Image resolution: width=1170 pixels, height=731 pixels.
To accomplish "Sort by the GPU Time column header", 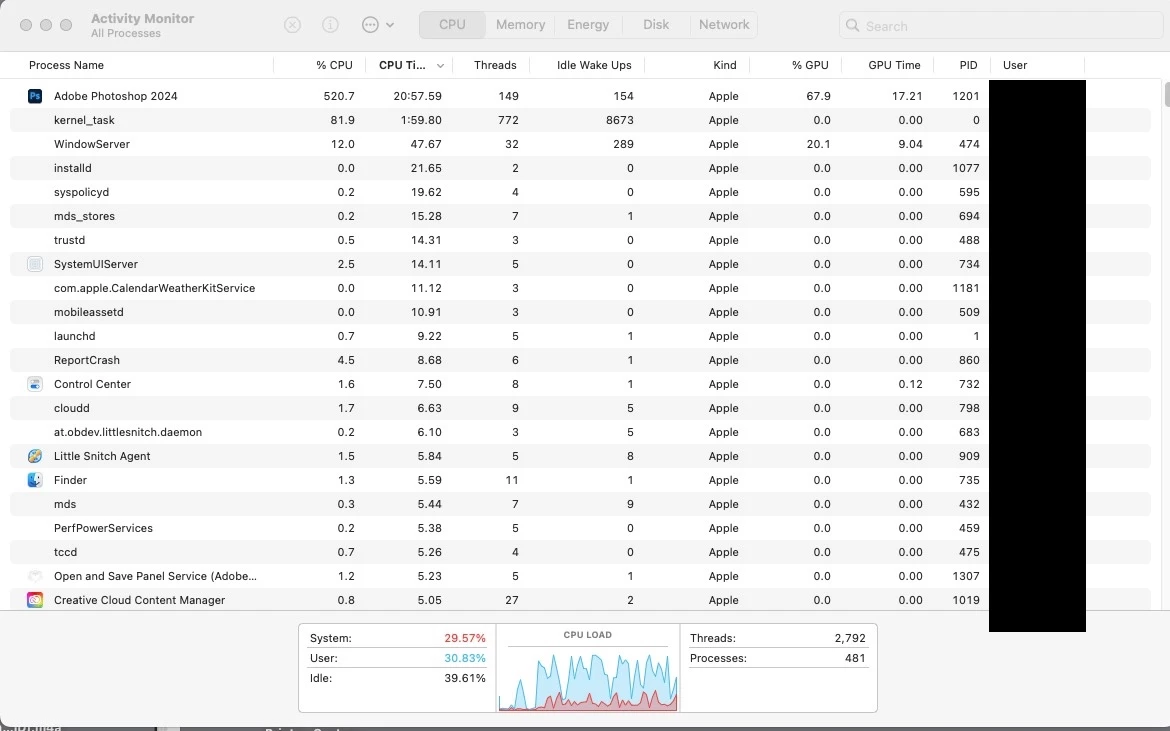I will pyautogui.click(x=894, y=65).
